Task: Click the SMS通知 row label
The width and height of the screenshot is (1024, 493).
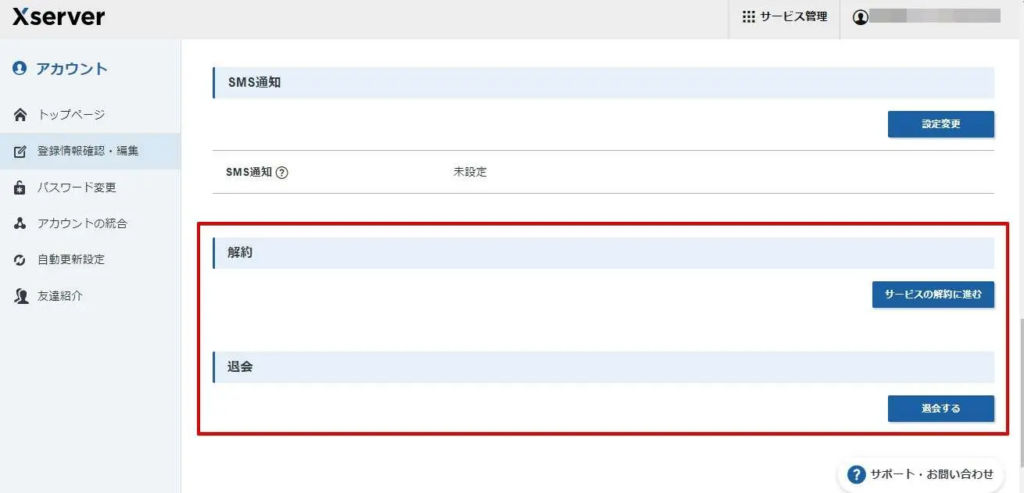Action: (248, 173)
